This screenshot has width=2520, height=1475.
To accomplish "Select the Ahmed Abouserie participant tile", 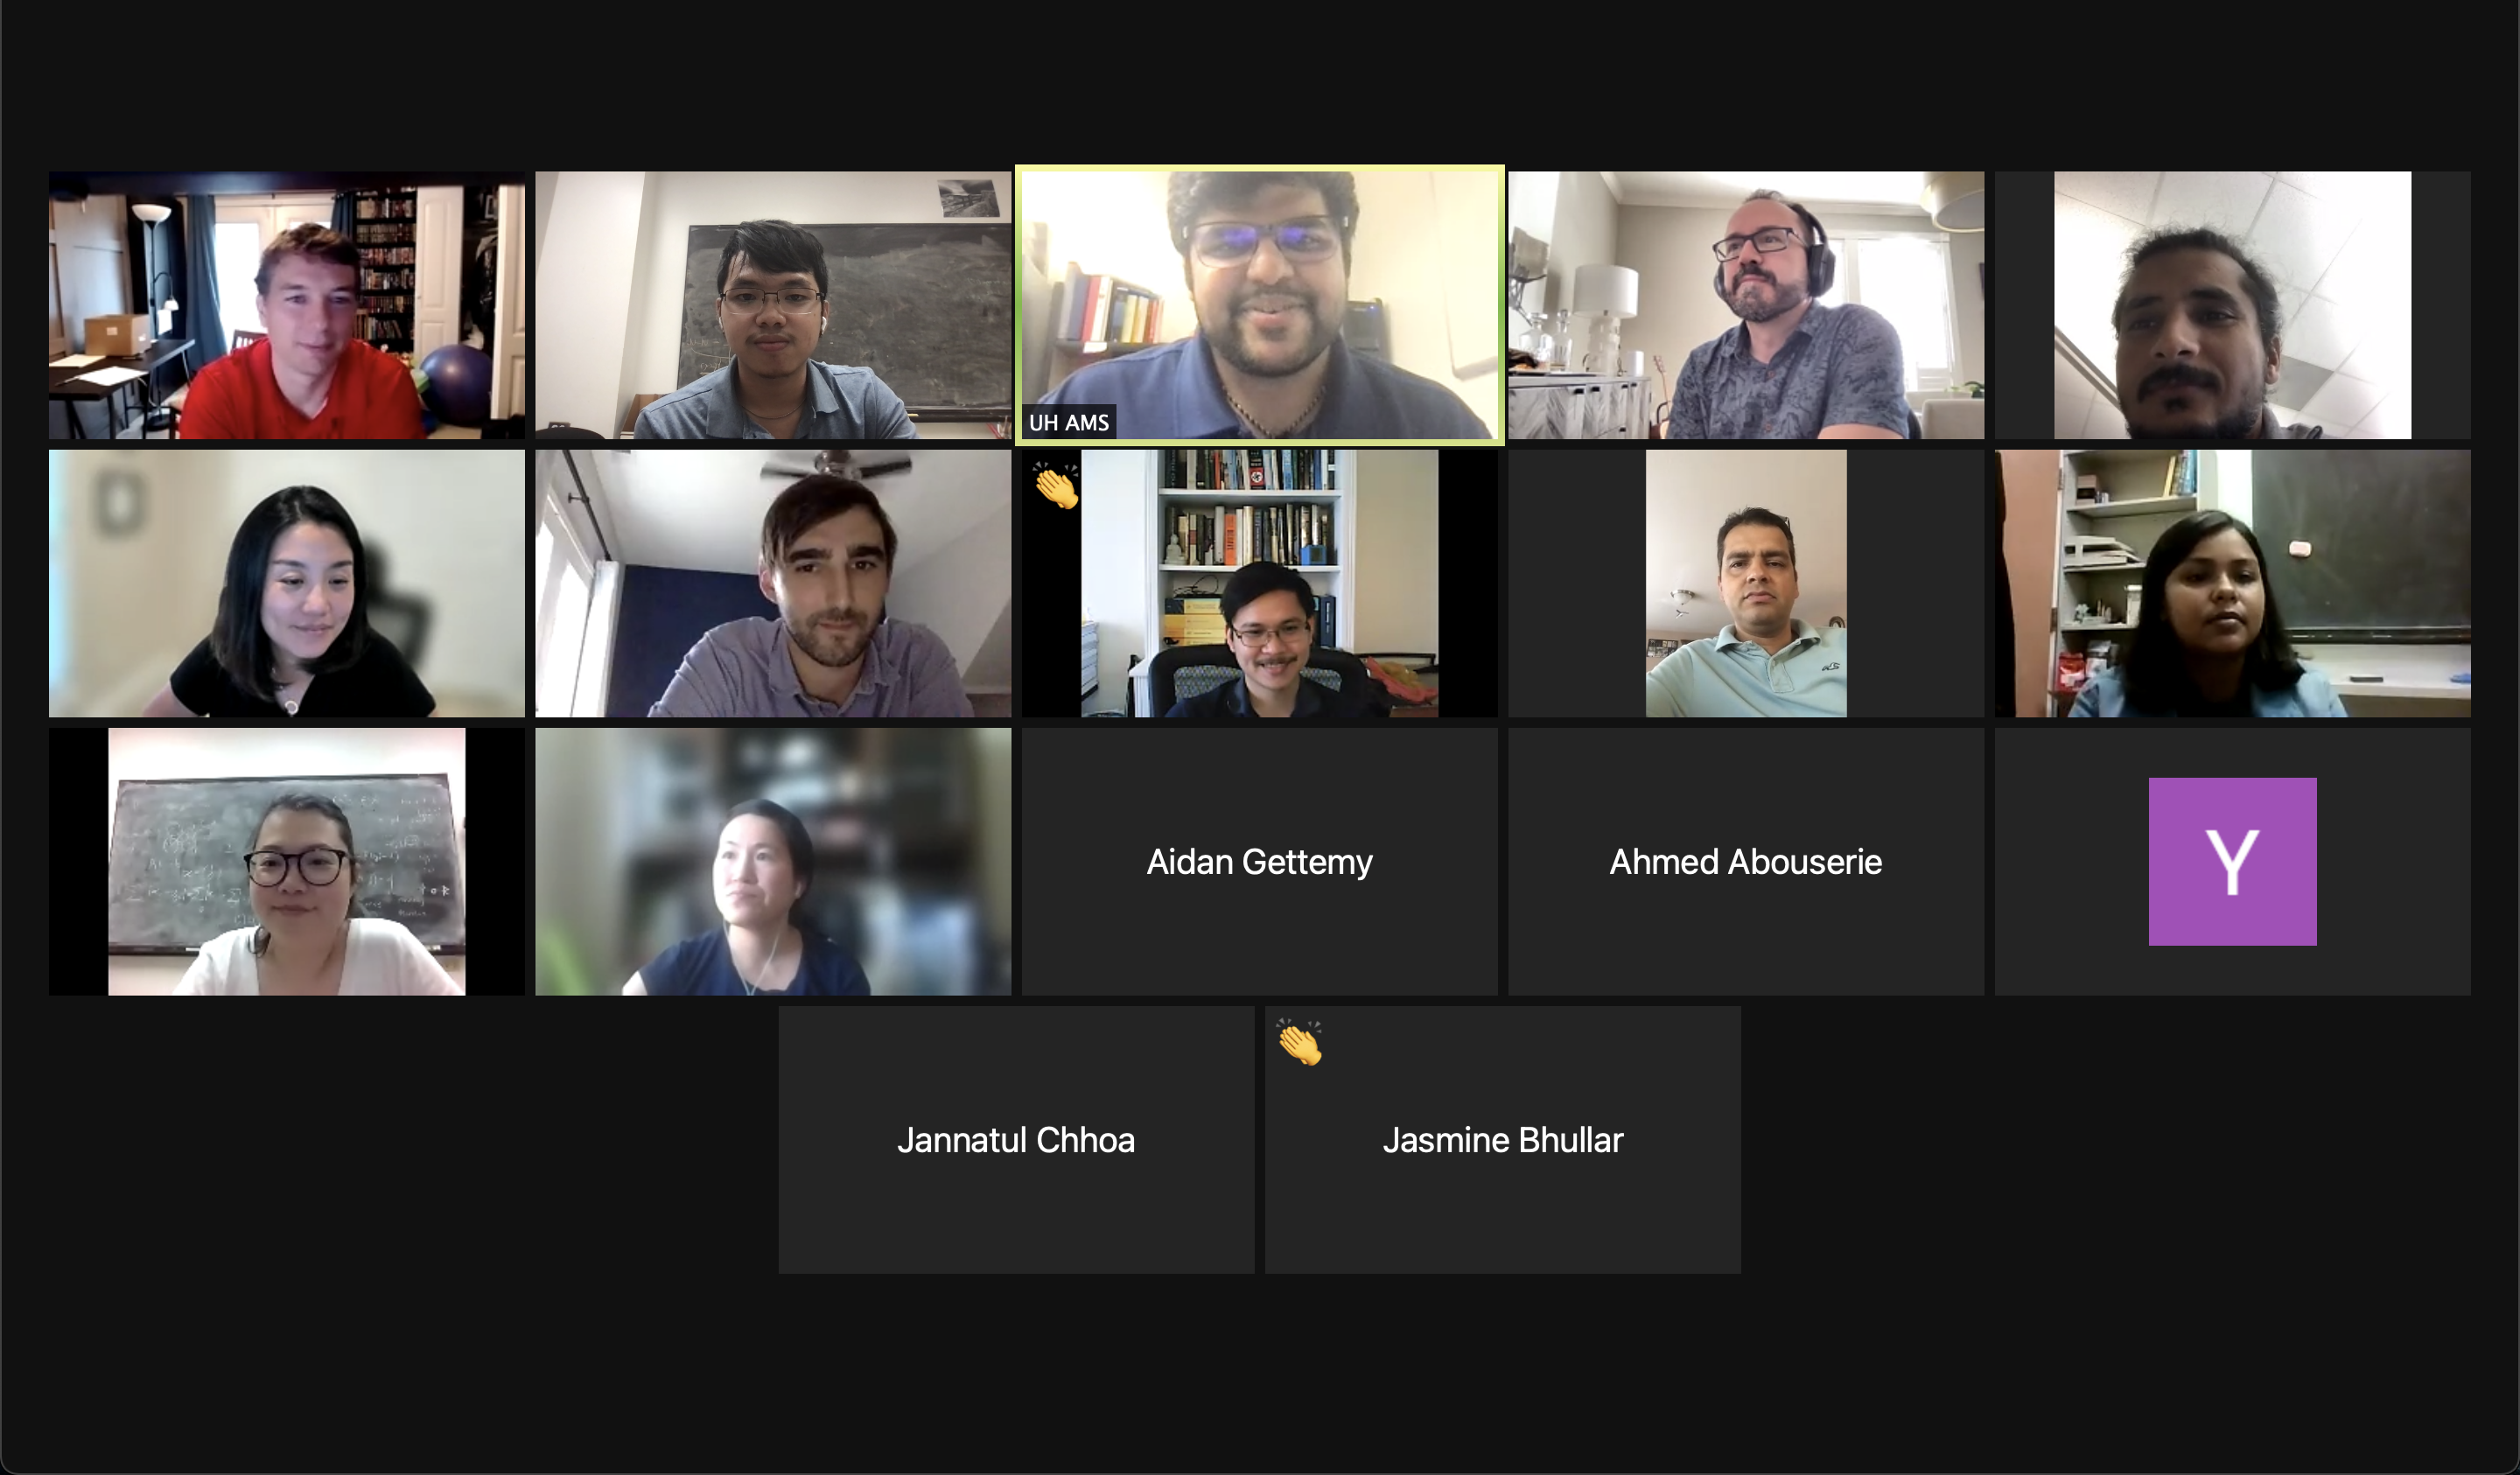I will pos(1746,861).
